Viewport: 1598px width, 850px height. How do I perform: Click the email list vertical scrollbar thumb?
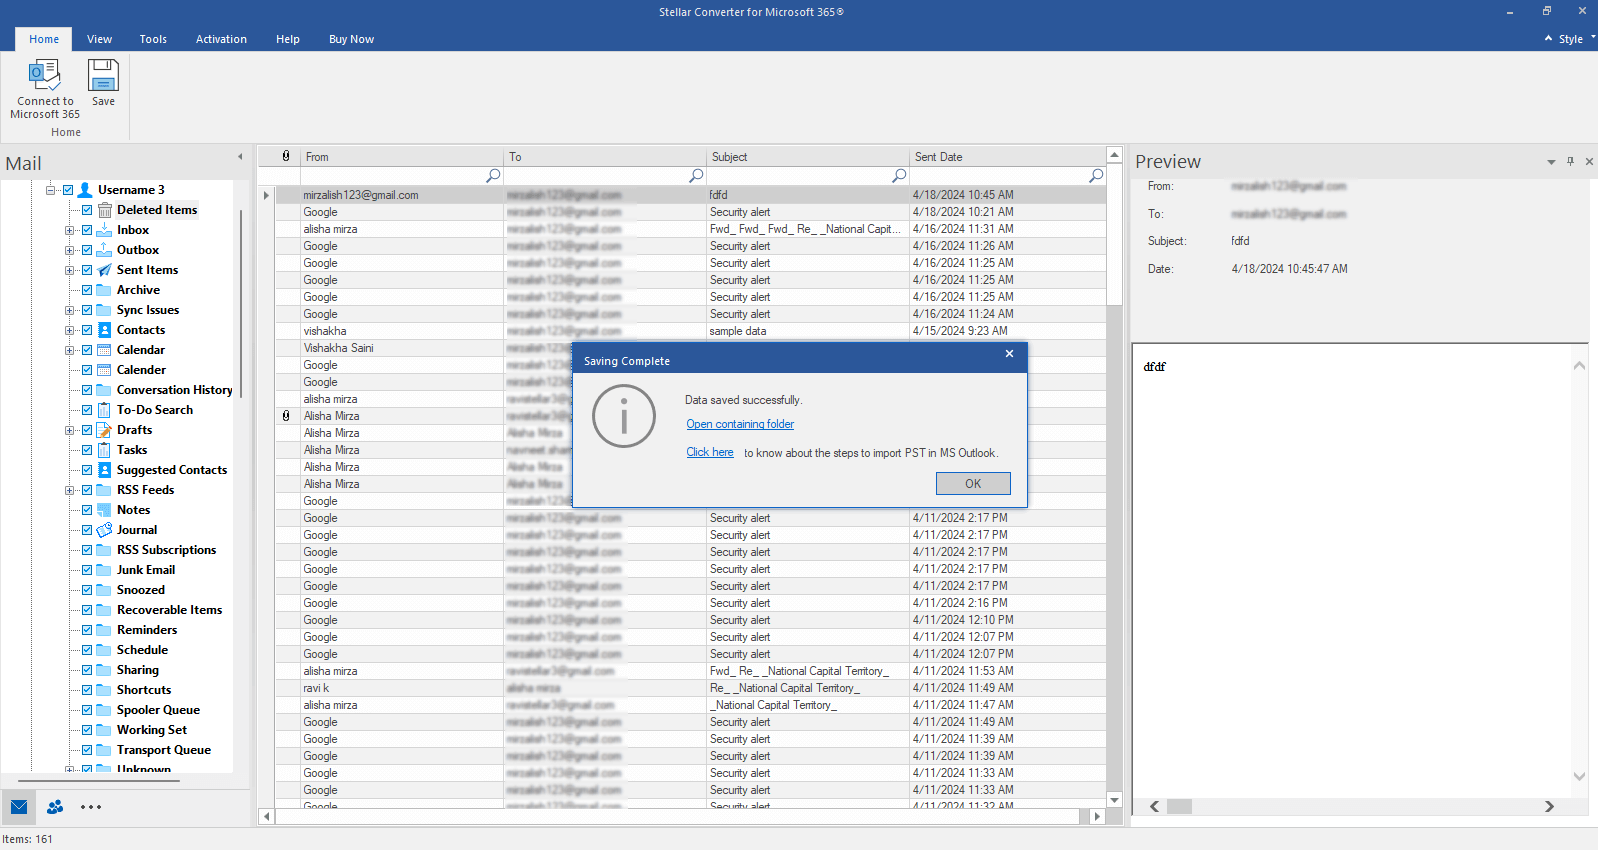coord(1114,233)
